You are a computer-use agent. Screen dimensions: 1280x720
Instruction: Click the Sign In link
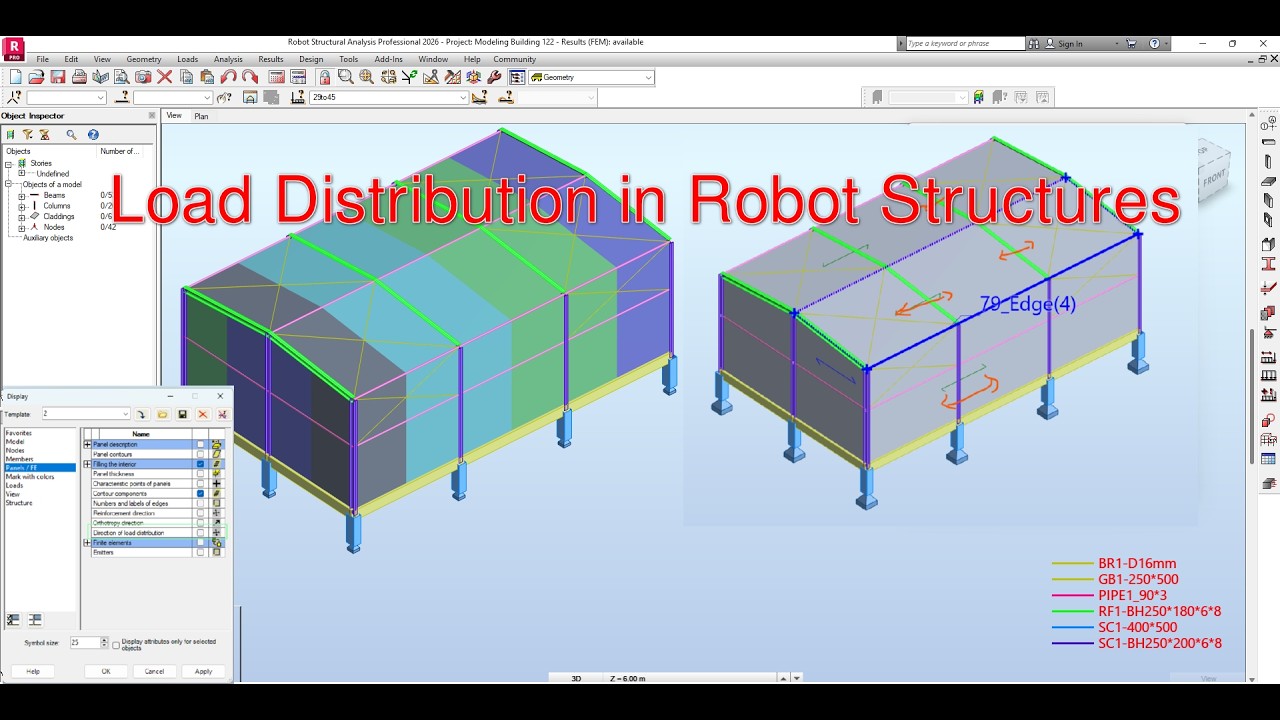pyautogui.click(x=1070, y=44)
